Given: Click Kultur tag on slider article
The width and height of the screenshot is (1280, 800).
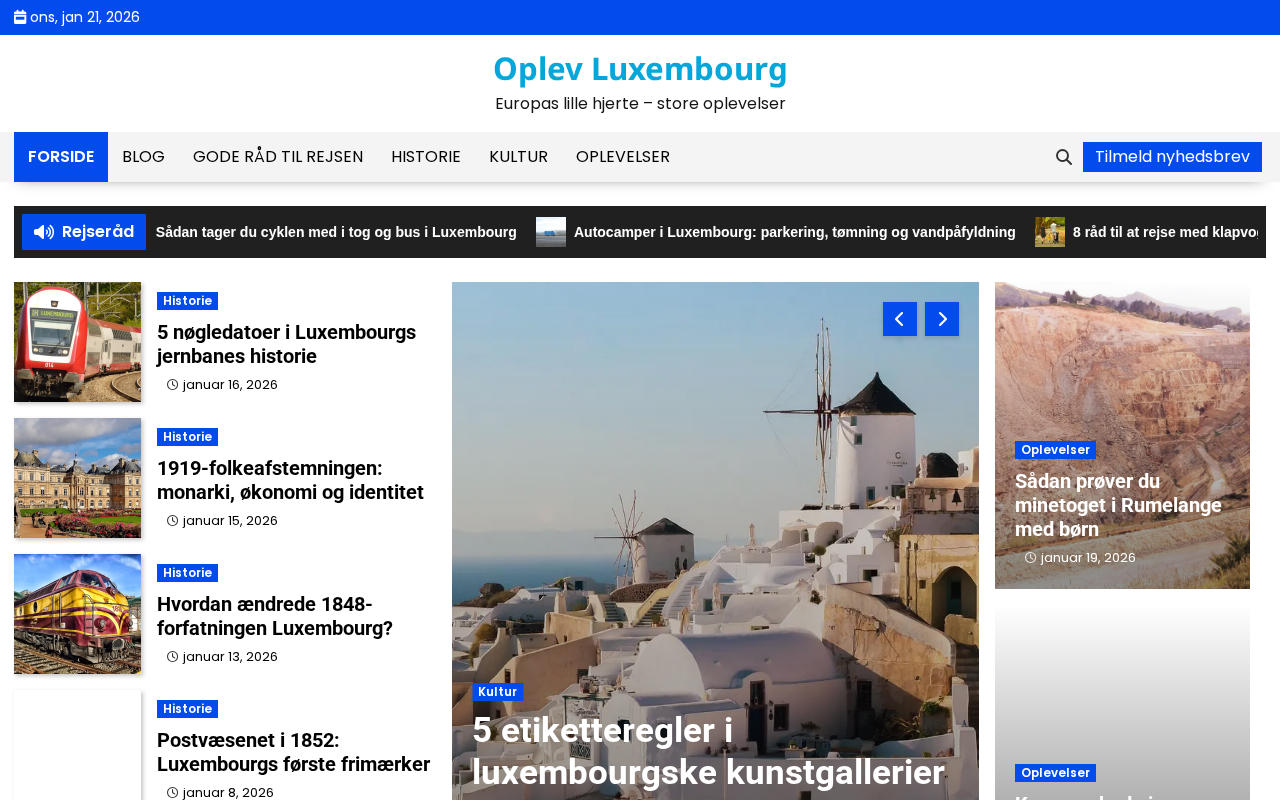Looking at the screenshot, I should pyautogui.click(x=497, y=692).
